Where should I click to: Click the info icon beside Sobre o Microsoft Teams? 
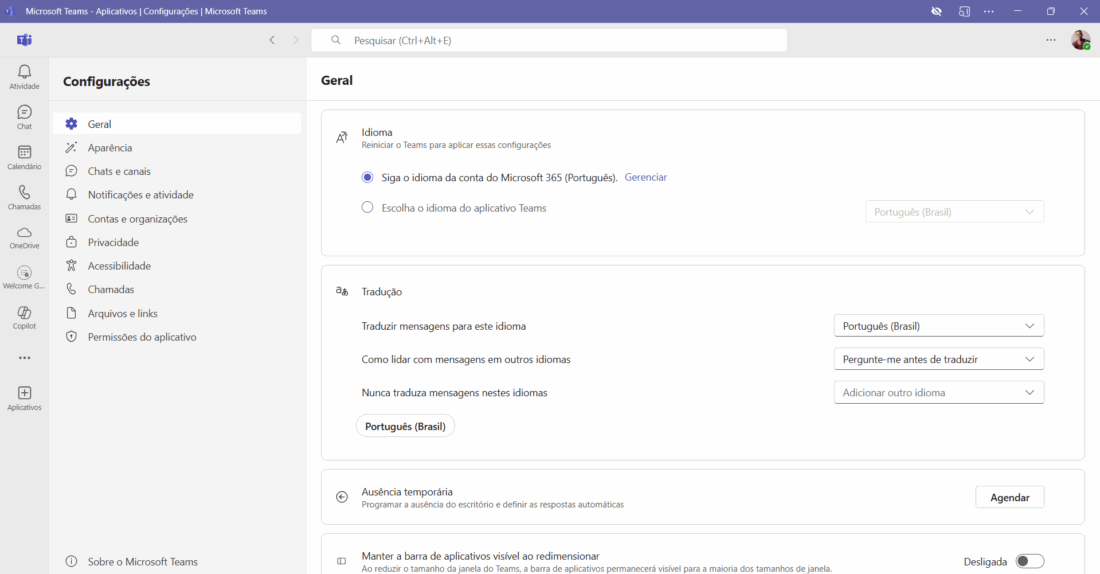coord(72,561)
